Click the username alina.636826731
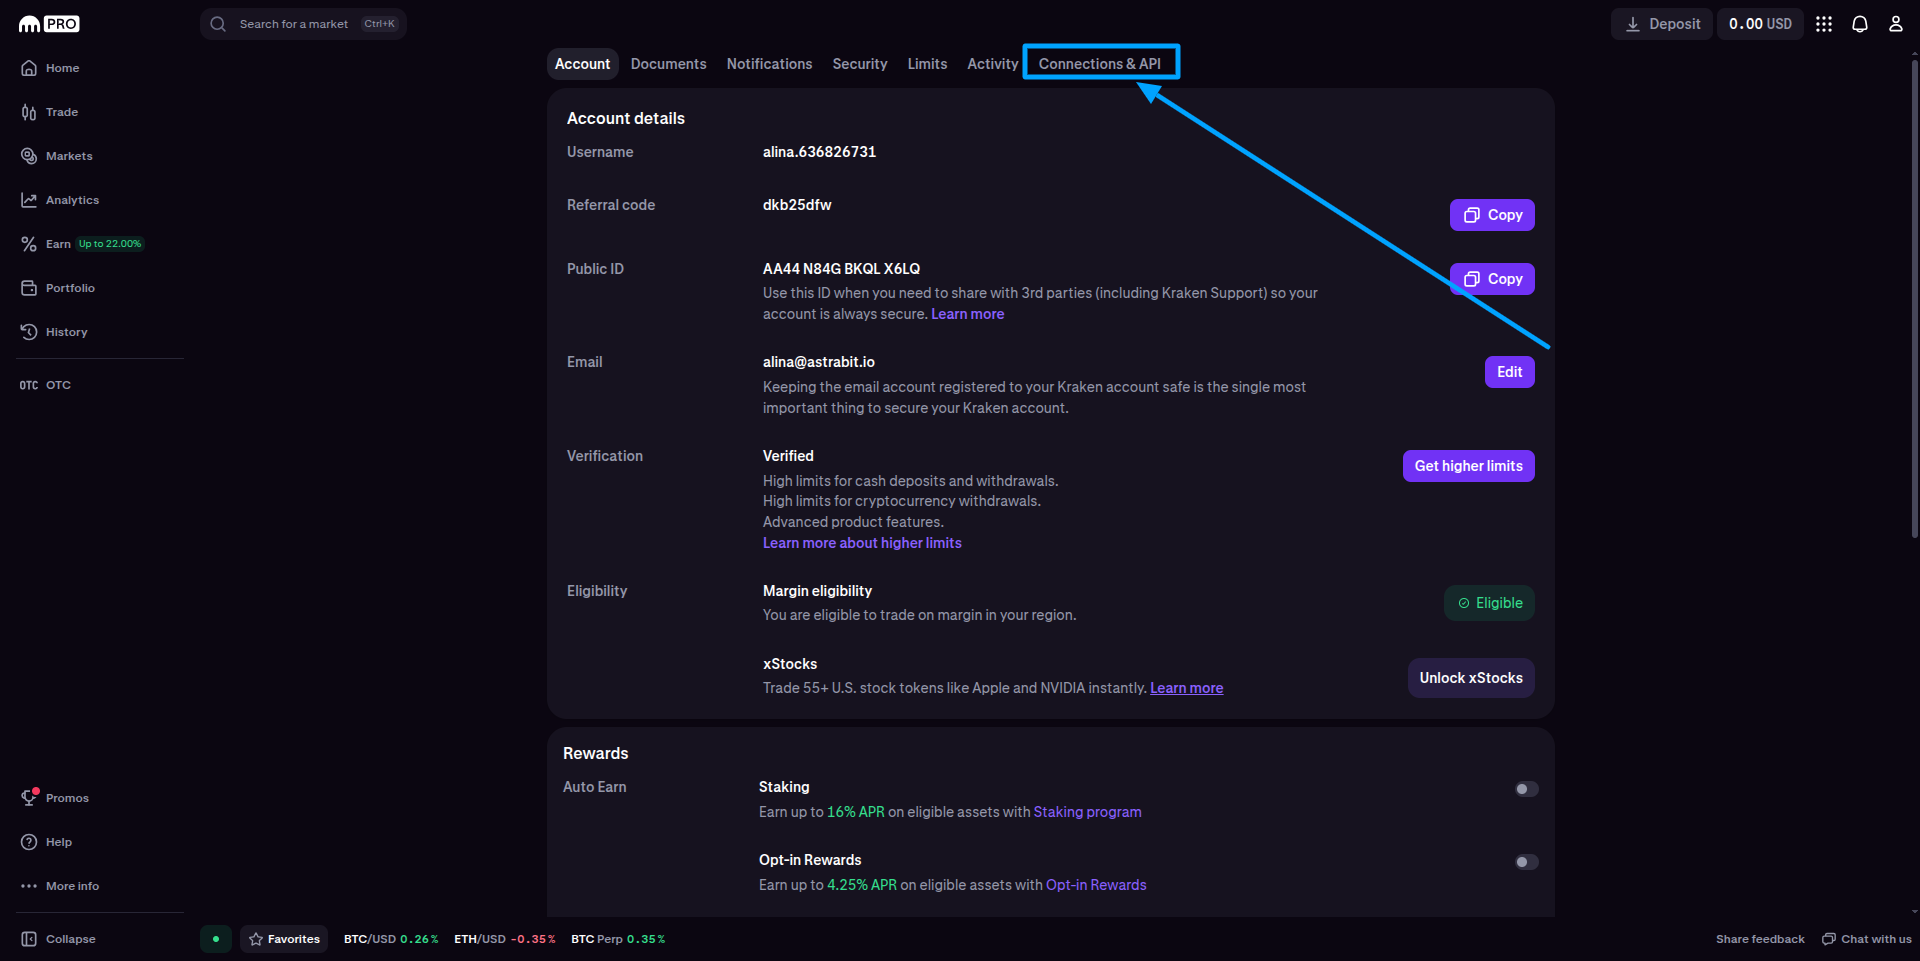The width and height of the screenshot is (1920, 961). coord(819,152)
